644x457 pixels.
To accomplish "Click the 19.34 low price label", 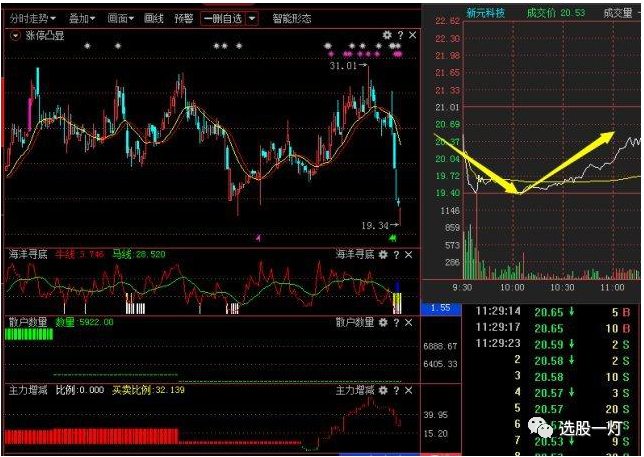I will (x=375, y=225).
